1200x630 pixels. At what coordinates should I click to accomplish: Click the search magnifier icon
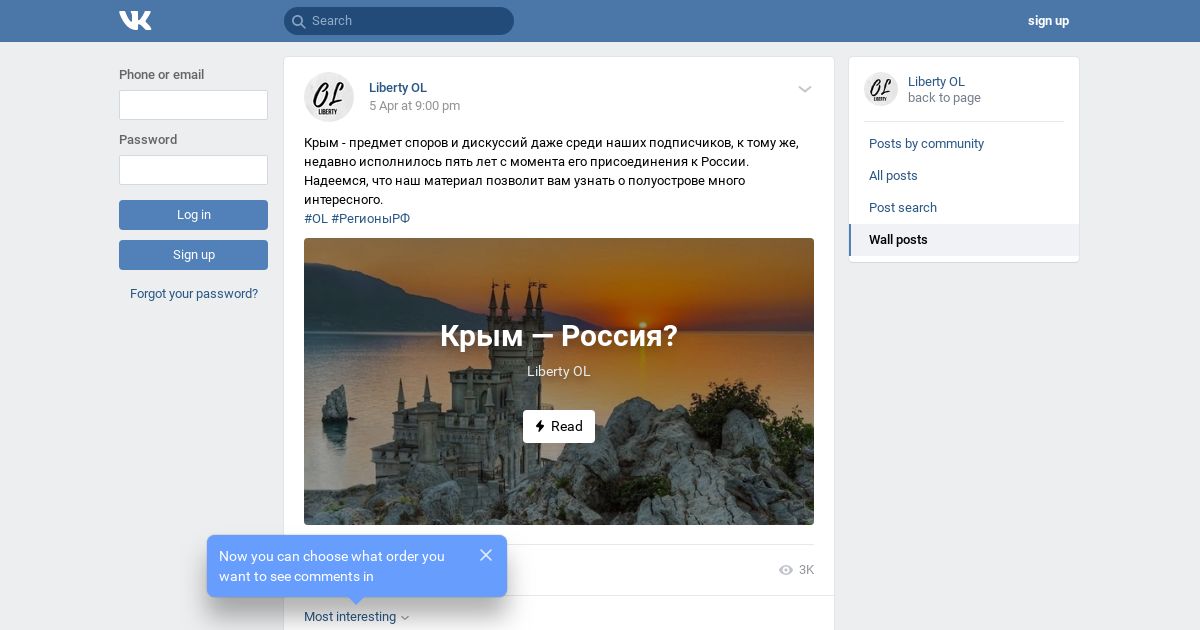[x=298, y=21]
